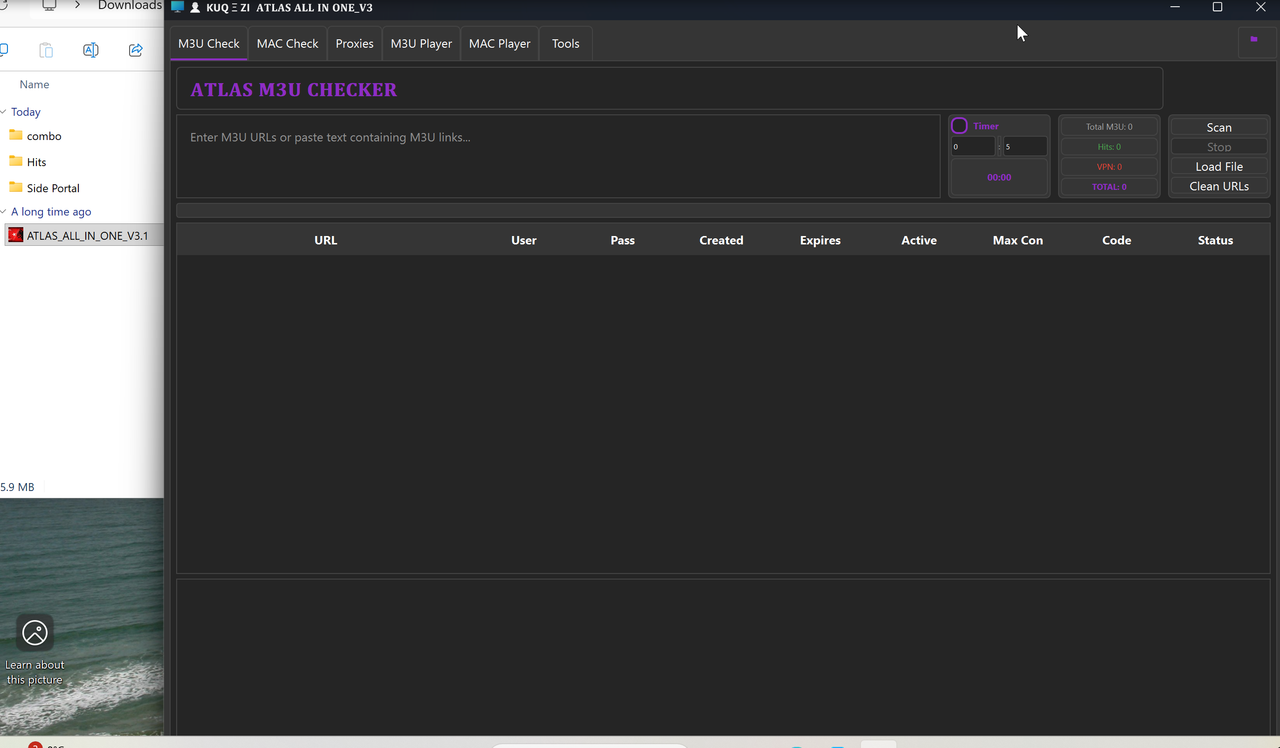Click the Total M3U: 0 counter
Viewport: 1280px width, 748px height.
[1109, 127]
